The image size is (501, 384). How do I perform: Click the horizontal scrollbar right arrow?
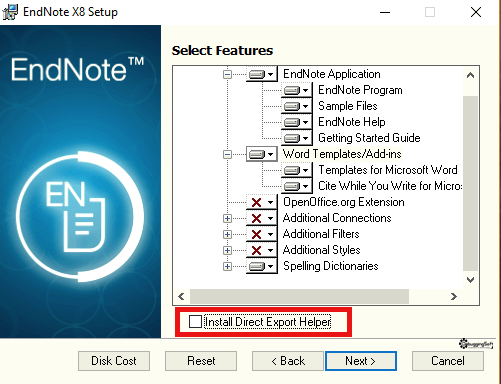point(454,296)
